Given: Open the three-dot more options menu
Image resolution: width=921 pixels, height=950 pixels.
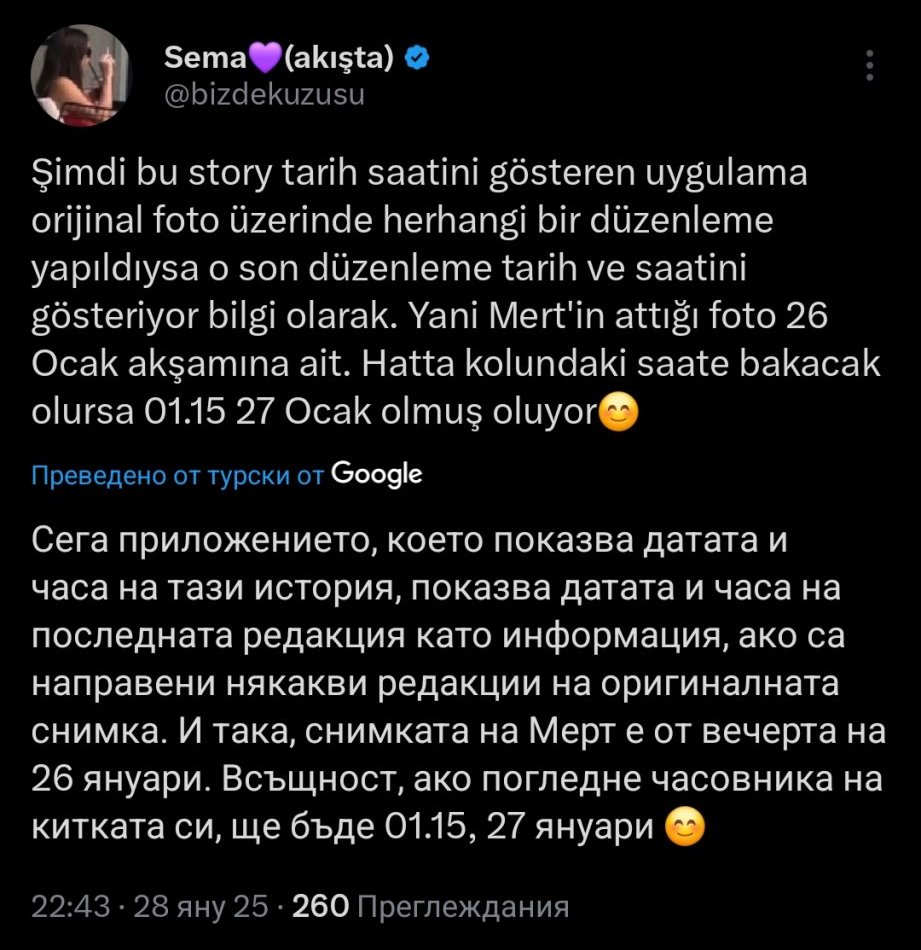Looking at the screenshot, I should coord(870,66).
